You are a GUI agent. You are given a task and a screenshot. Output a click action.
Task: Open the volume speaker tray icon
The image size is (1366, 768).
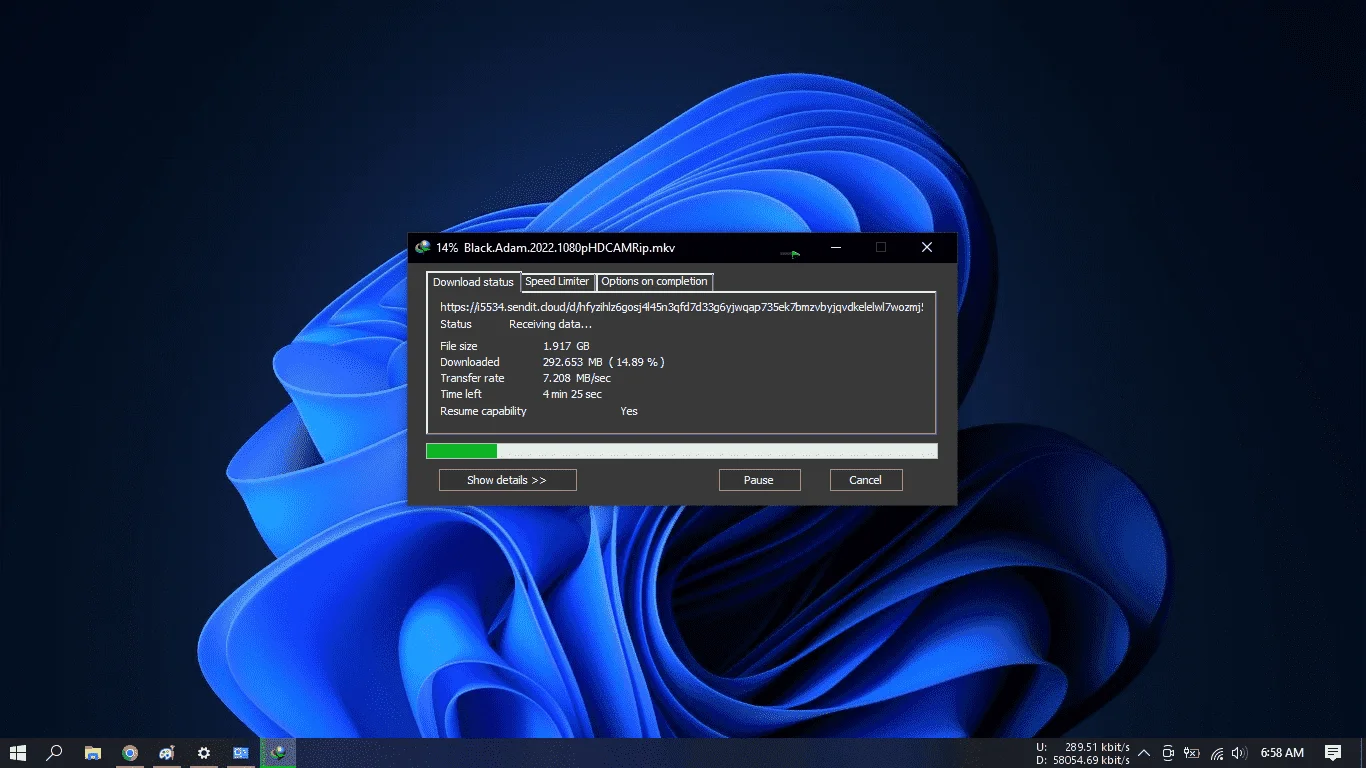pyautogui.click(x=1240, y=753)
